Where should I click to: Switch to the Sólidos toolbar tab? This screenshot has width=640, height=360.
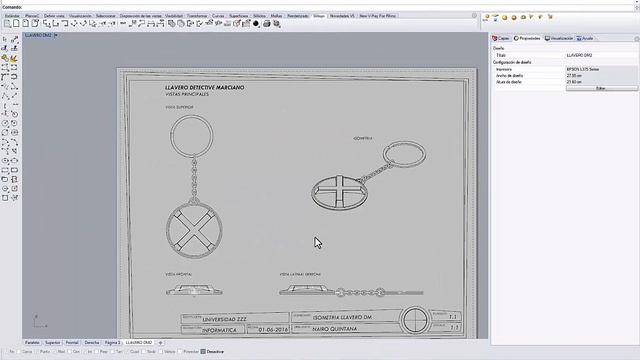(259, 16)
